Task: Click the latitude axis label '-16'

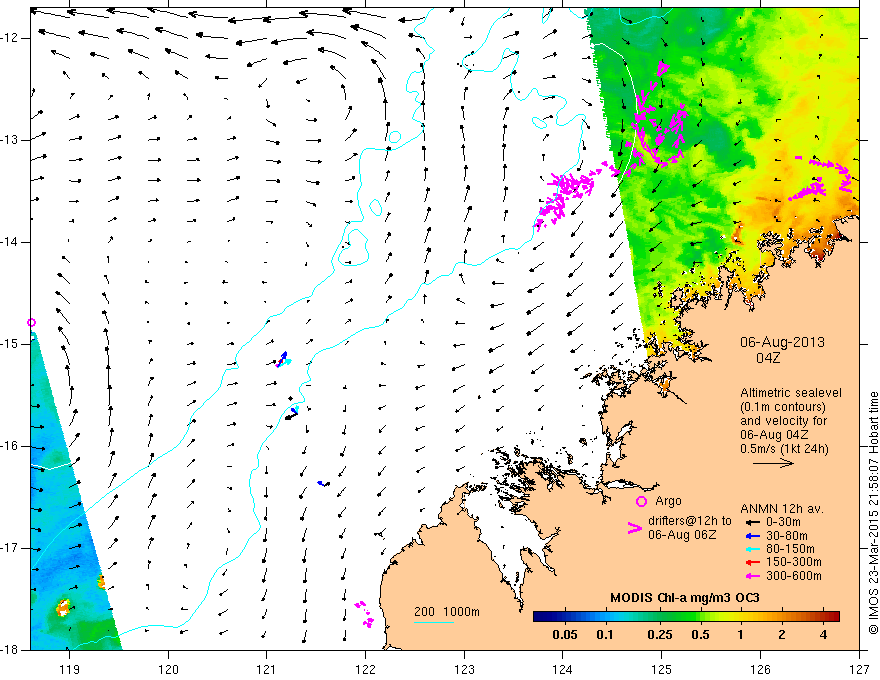Action: [10, 446]
